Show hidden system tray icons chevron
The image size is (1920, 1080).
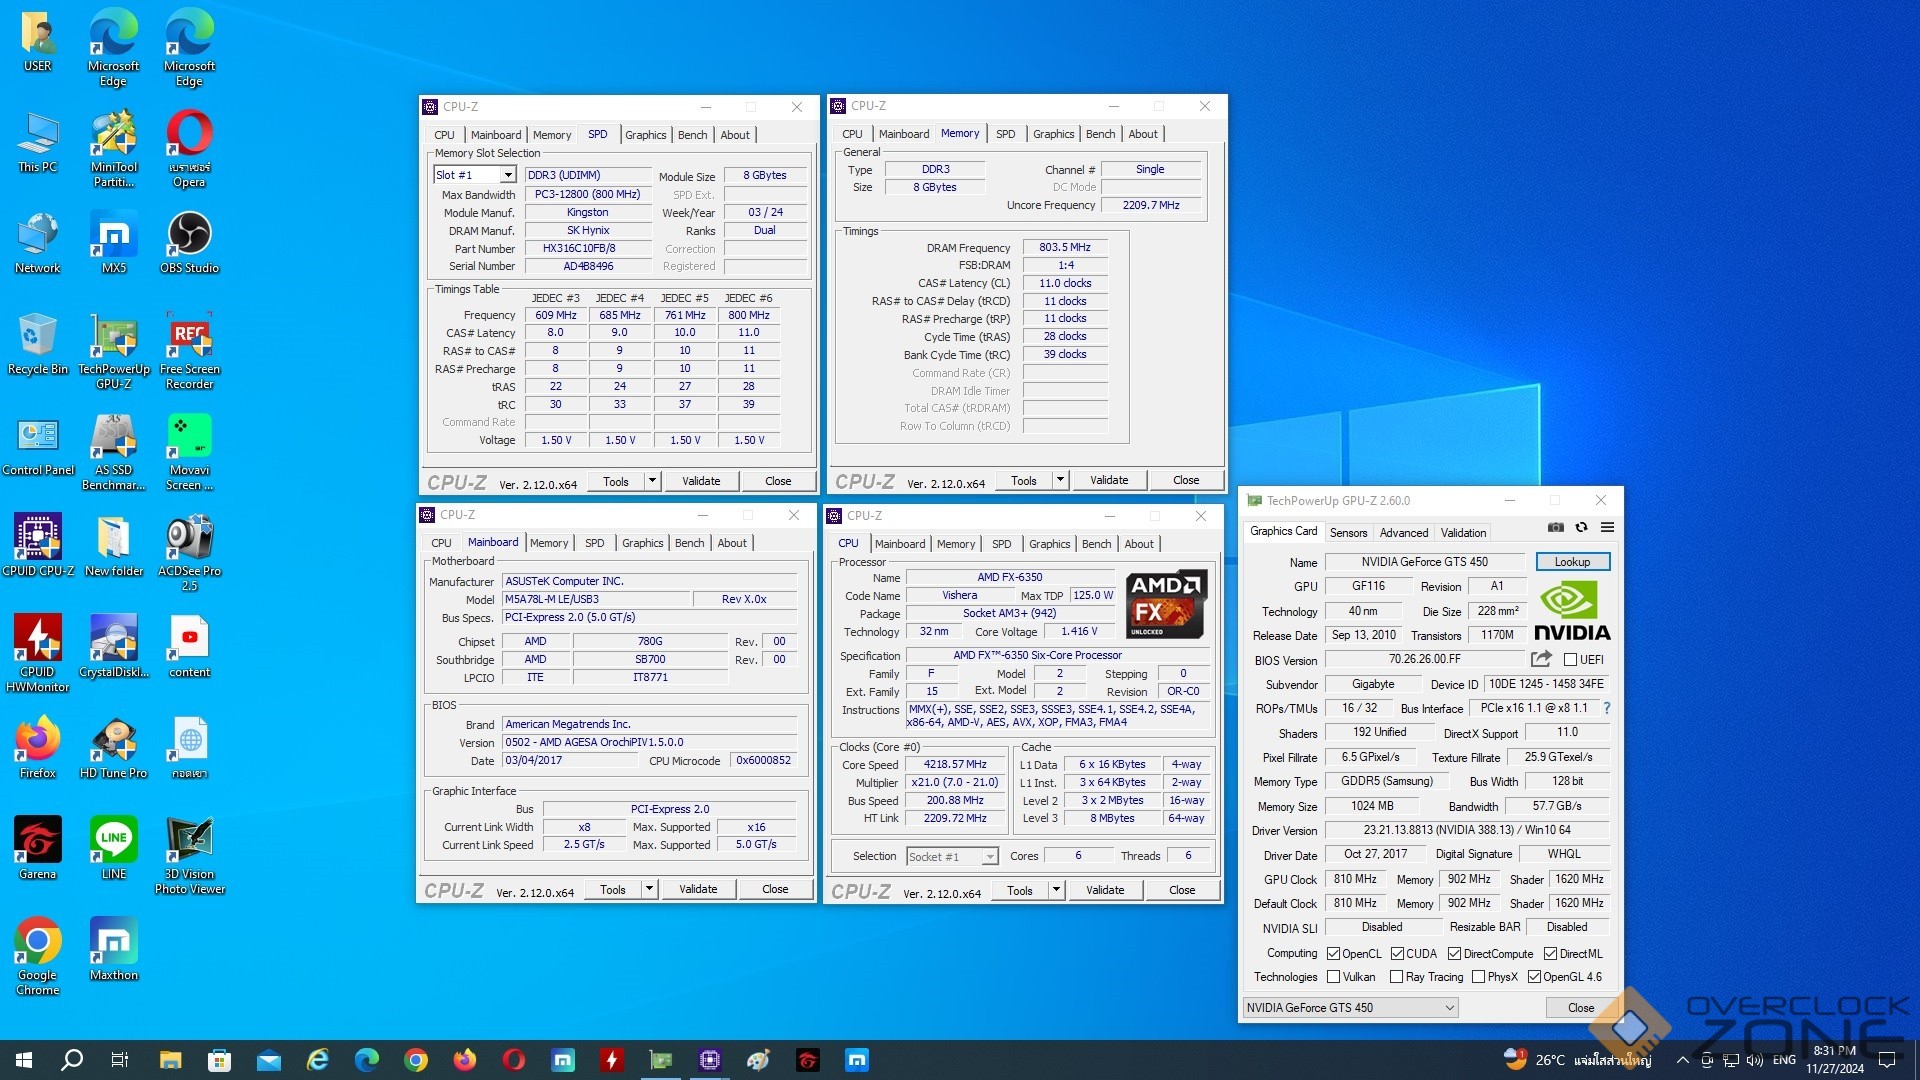point(1682,1060)
